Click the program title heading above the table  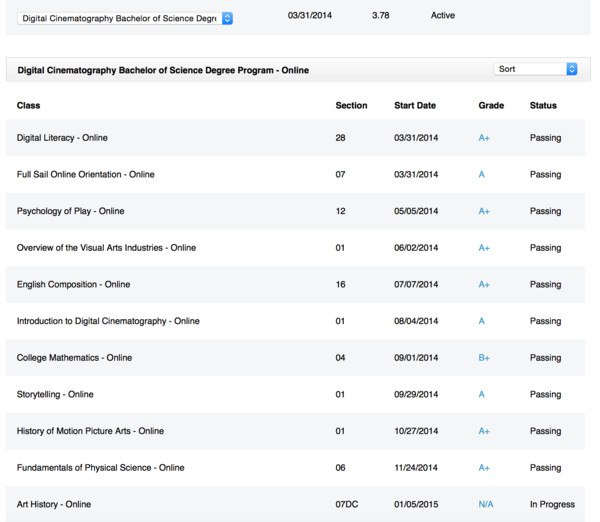(x=163, y=70)
